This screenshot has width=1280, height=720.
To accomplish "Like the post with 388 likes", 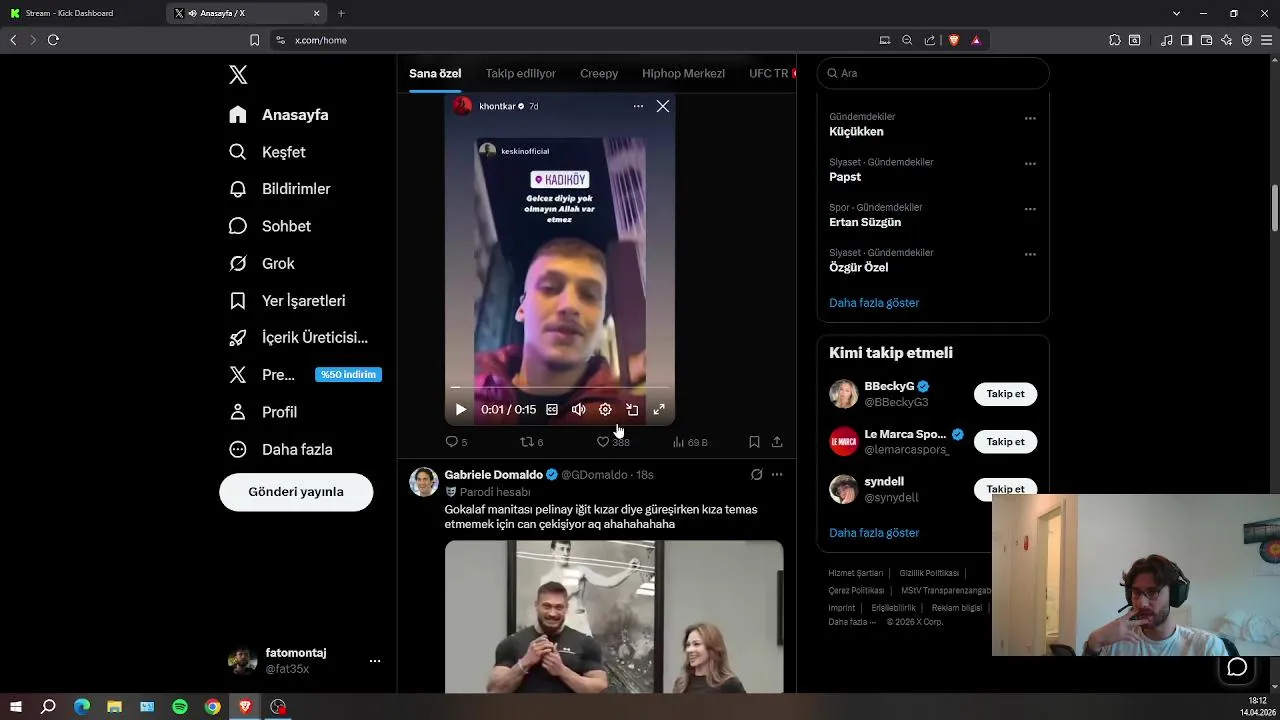I will click(x=612, y=441).
